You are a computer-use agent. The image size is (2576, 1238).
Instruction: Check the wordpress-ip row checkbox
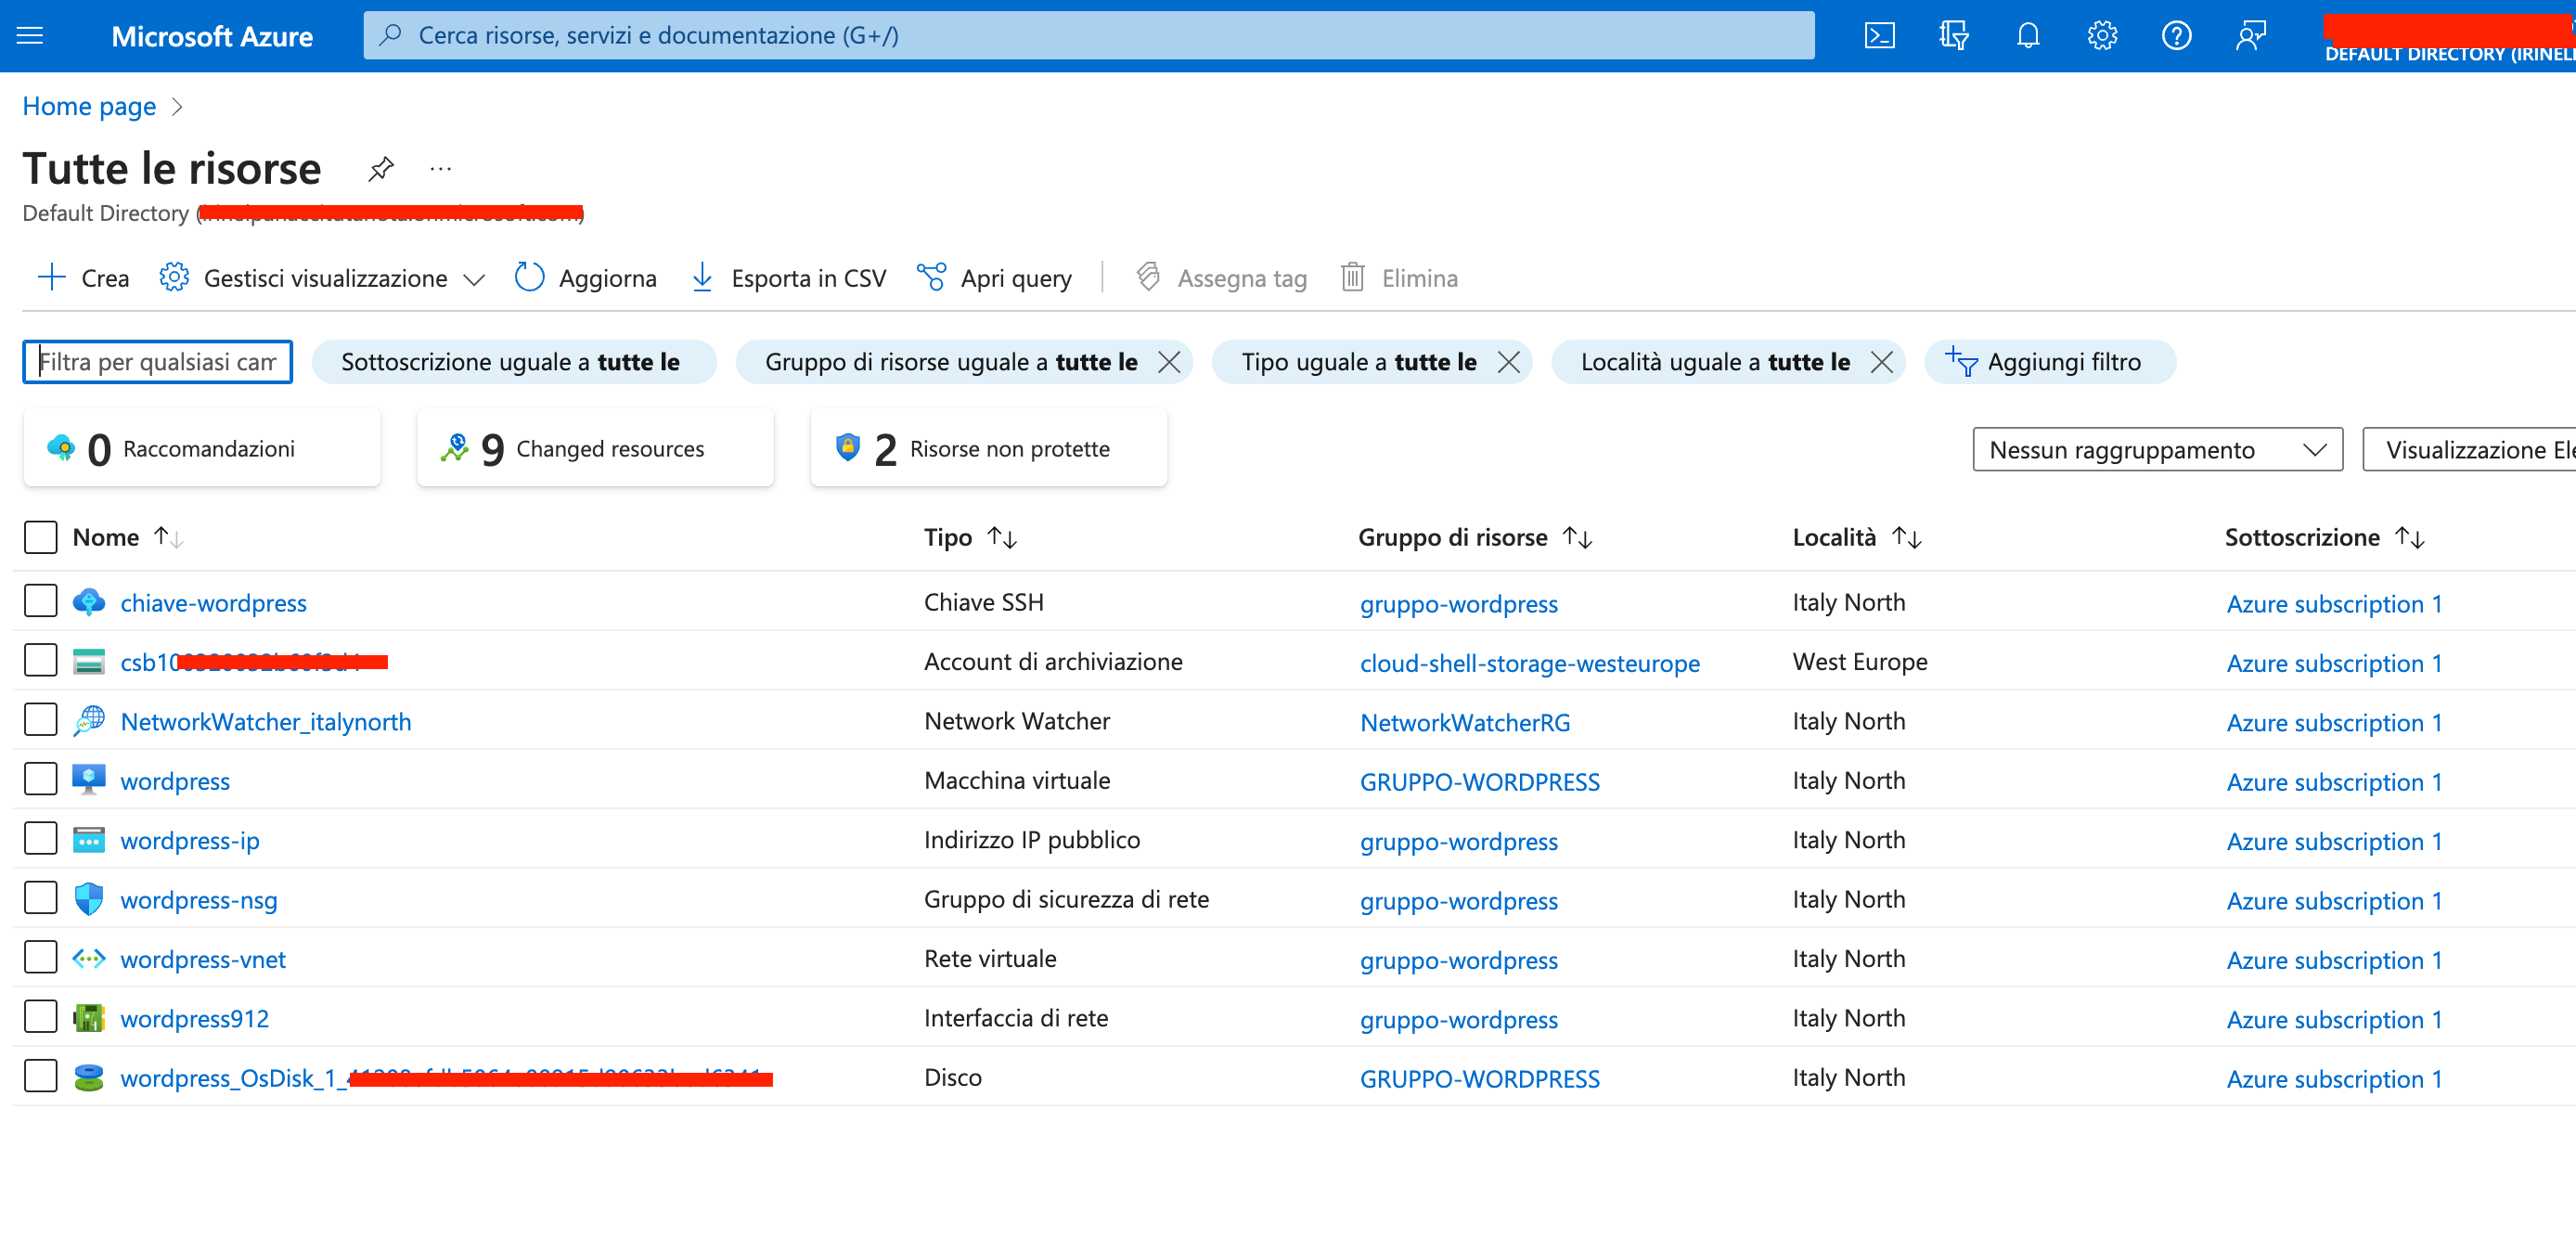(x=41, y=839)
